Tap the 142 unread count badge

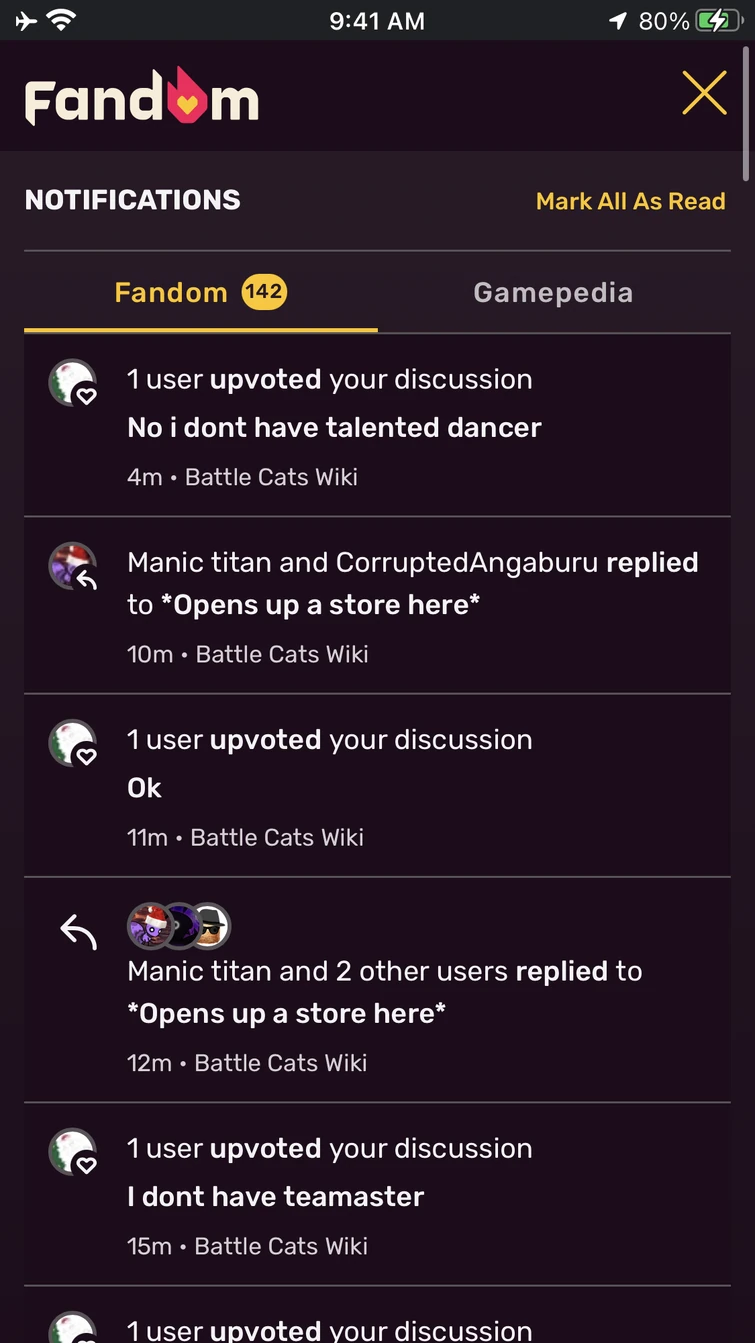[x=264, y=292]
